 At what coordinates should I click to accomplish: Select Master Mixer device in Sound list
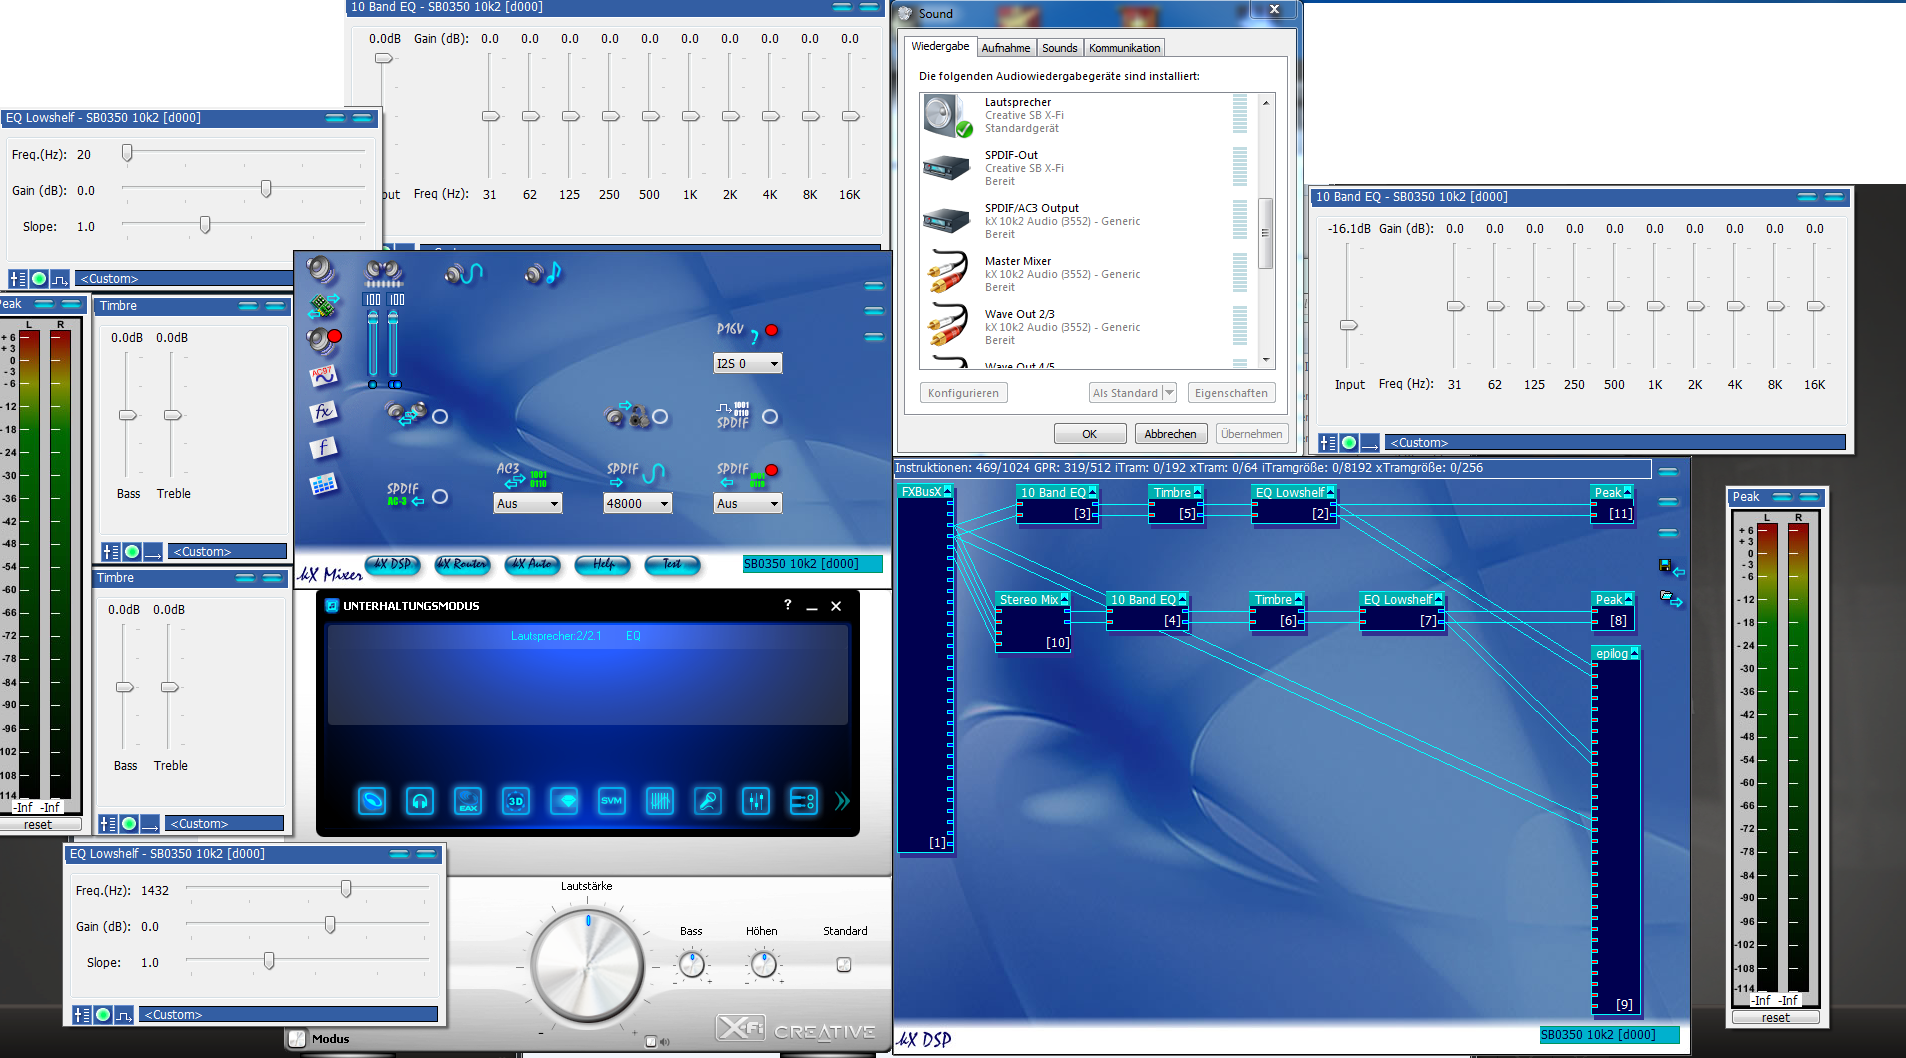1084,274
